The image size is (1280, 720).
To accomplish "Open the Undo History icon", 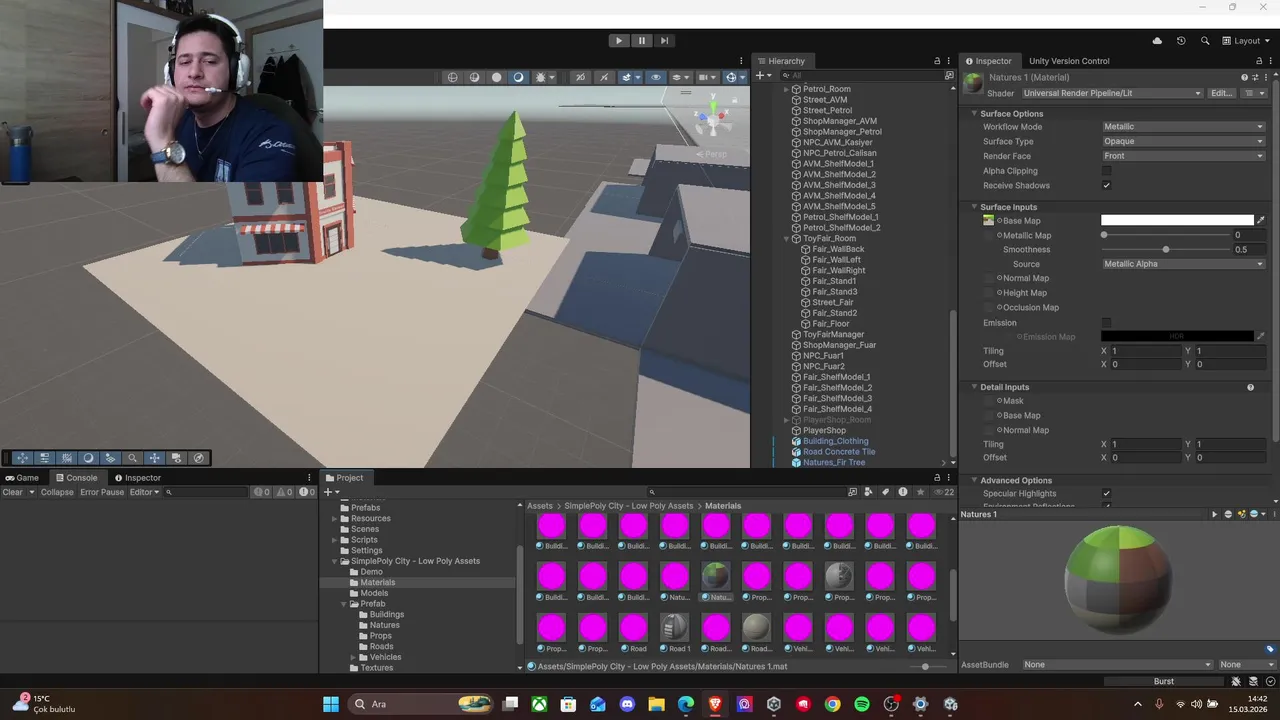I will (x=1181, y=41).
